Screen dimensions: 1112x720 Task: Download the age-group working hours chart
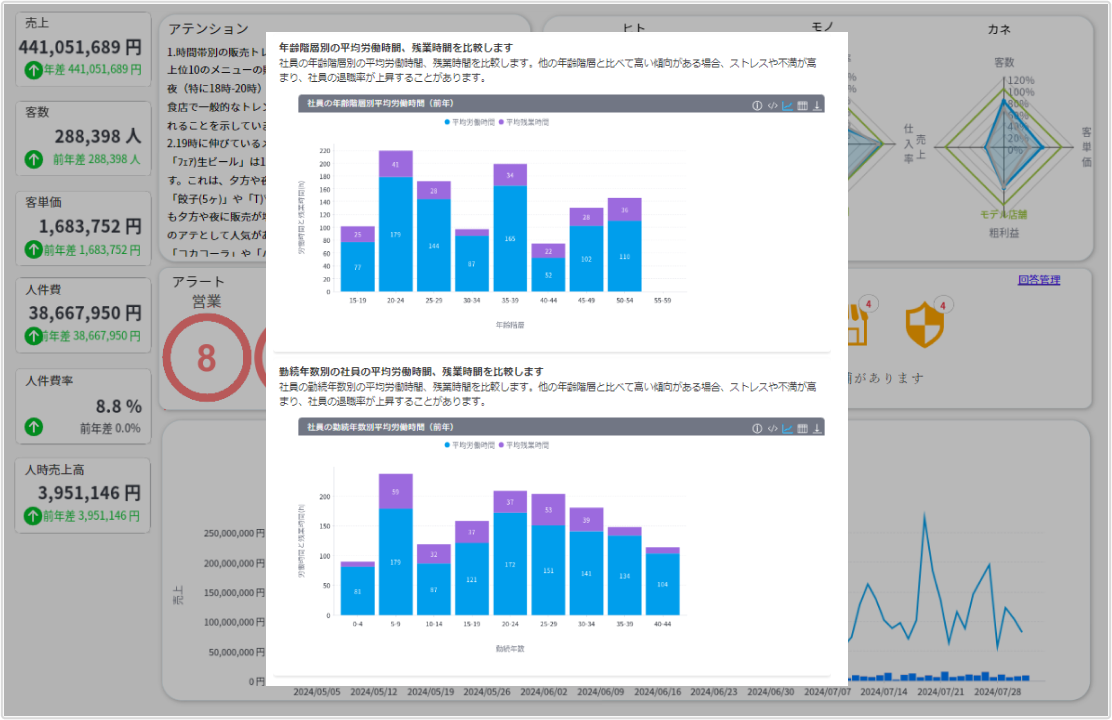(817, 106)
